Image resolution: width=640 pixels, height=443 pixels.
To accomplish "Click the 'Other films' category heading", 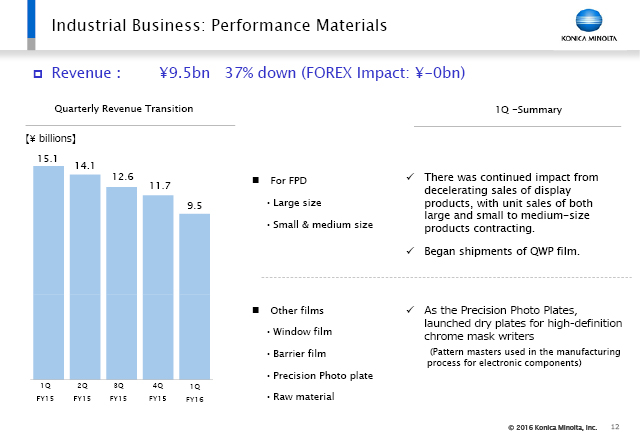I will pos(297,311).
